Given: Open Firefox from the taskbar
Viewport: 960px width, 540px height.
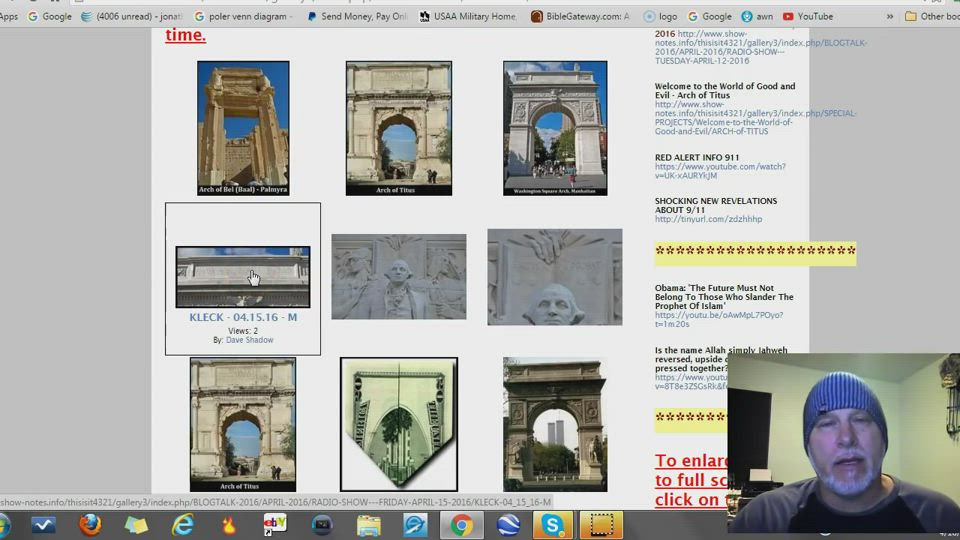Looking at the screenshot, I should tap(90, 525).
